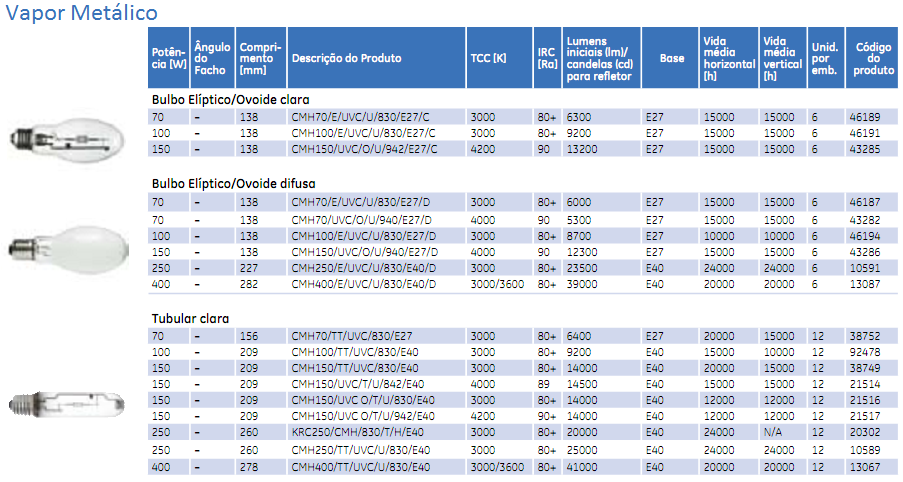Click the clear elliptical bulb lamp image
903x482 pixels.
(x=67, y=139)
